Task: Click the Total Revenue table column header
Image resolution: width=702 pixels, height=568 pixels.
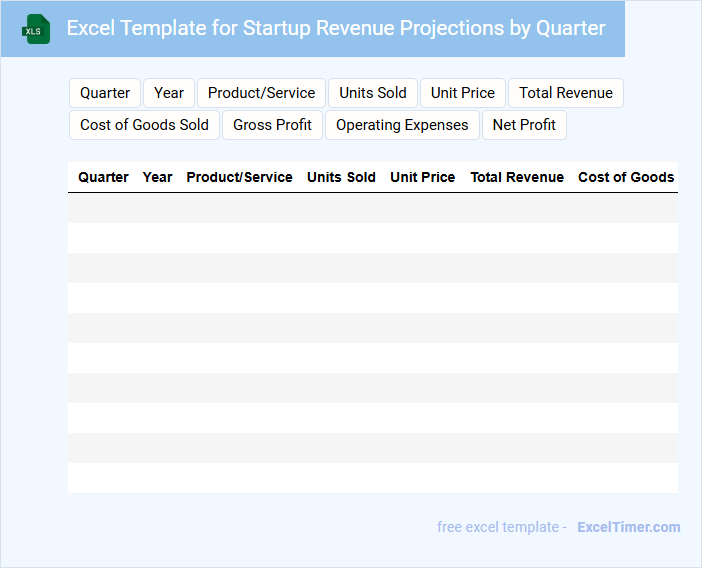Action: [x=517, y=177]
